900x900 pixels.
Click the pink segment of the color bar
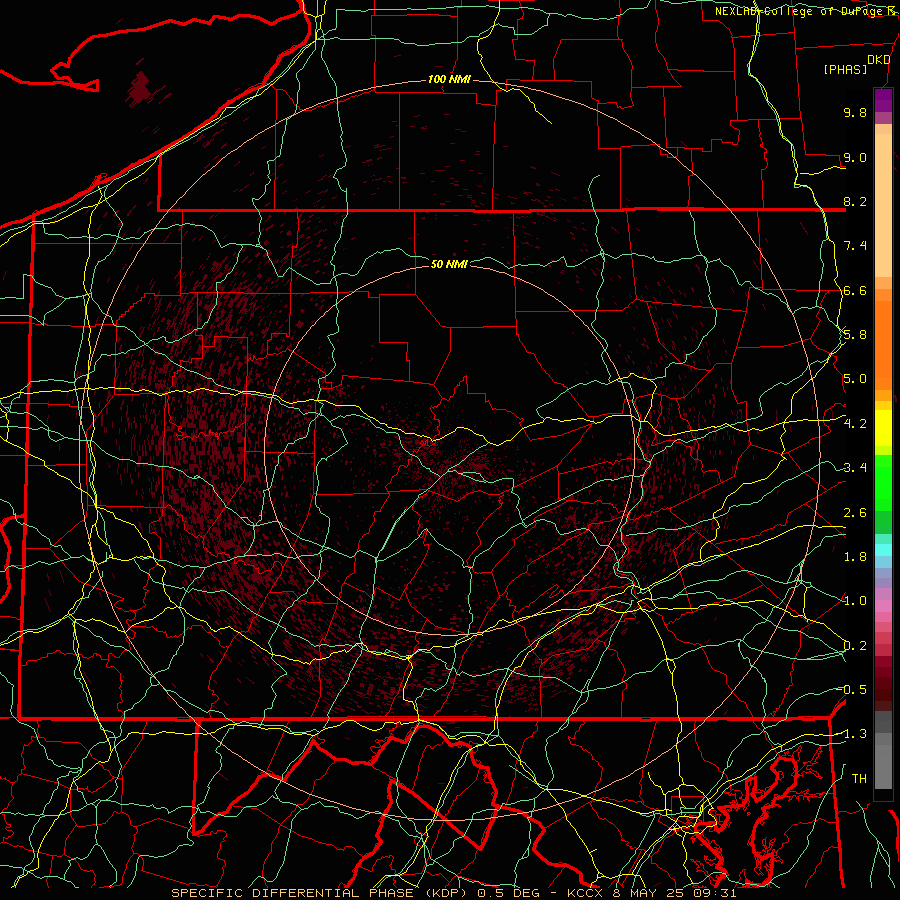(x=883, y=606)
